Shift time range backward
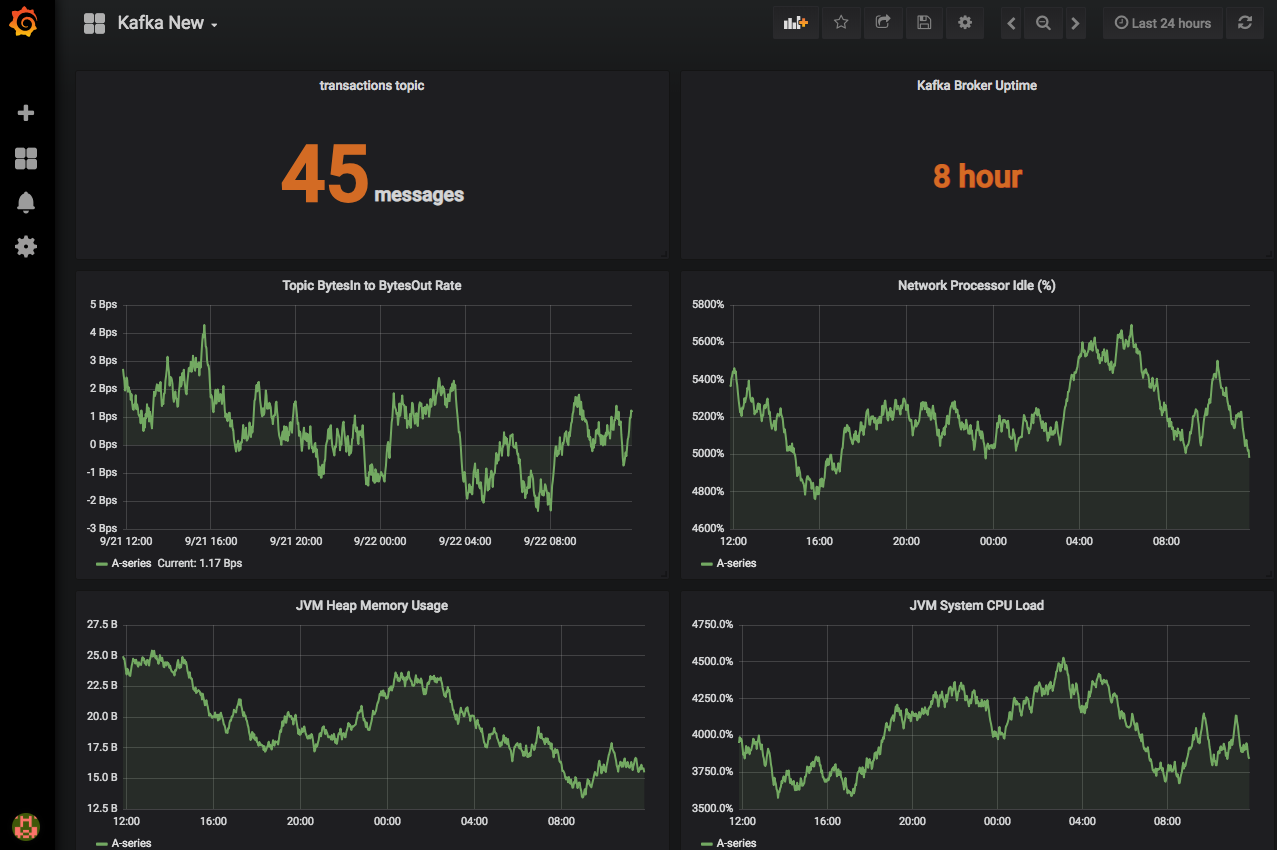The height and width of the screenshot is (850, 1277). [1012, 23]
